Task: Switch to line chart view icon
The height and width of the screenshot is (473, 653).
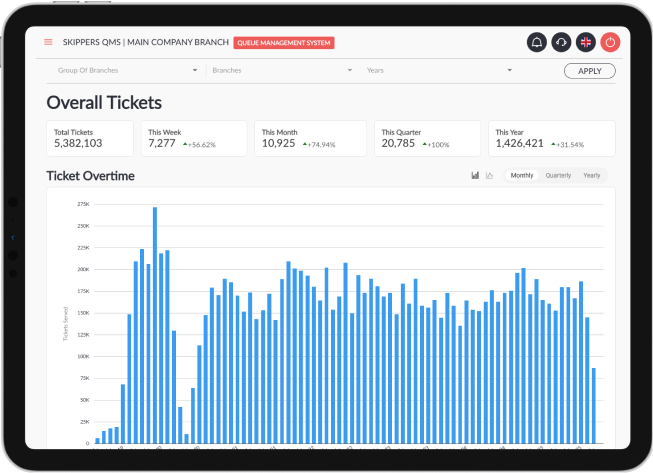Action: coord(489,175)
